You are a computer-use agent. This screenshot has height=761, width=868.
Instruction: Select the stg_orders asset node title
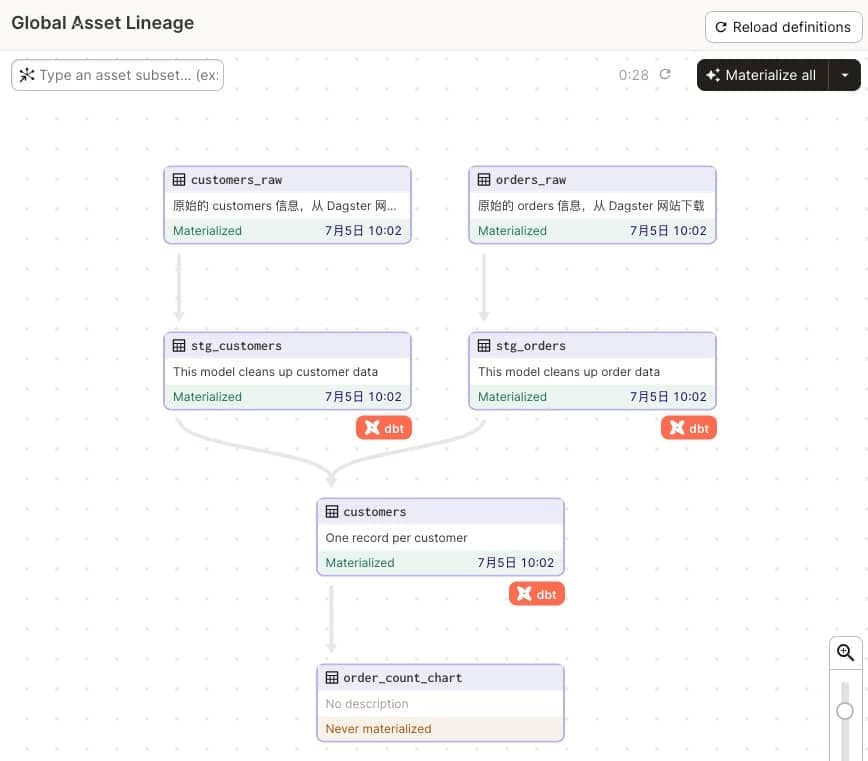pyautogui.click(x=530, y=346)
